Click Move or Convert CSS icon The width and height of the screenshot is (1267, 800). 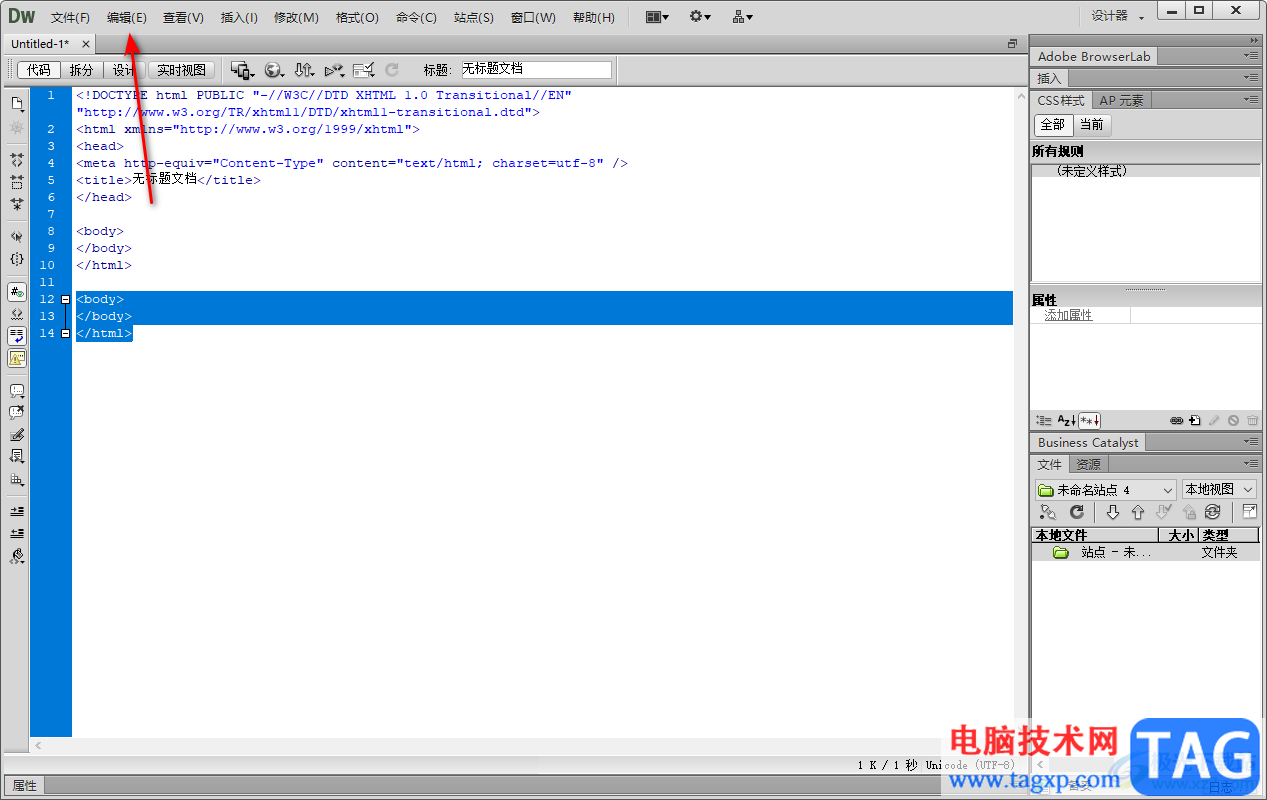click(17, 479)
